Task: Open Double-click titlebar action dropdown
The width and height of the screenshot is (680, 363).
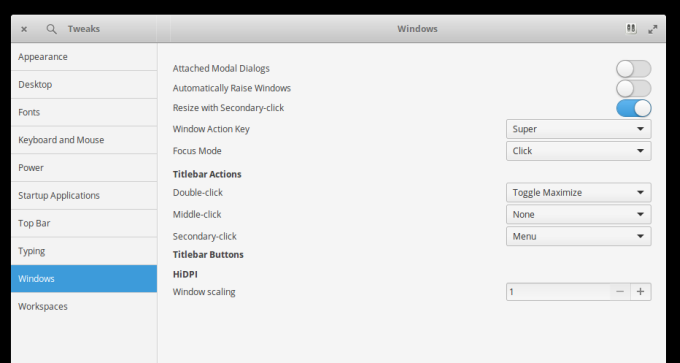Action: pyautogui.click(x=579, y=193)
